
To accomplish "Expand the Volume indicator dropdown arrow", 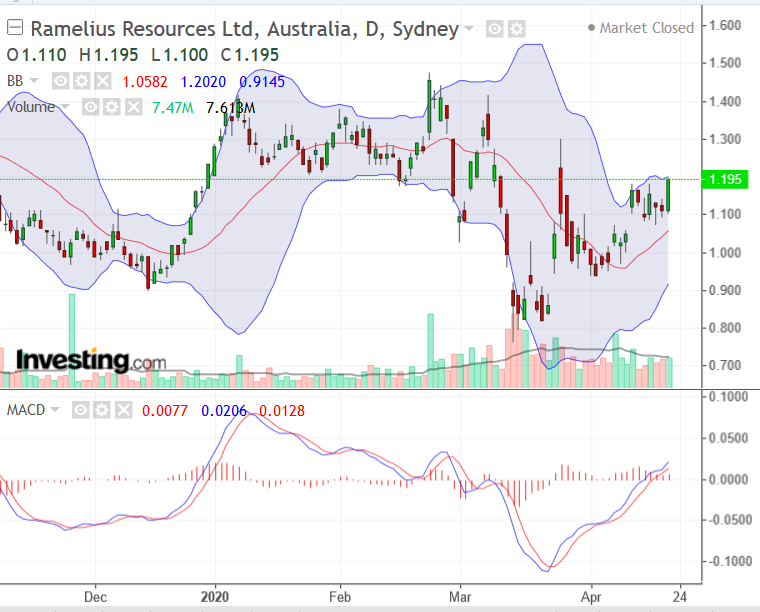I will click(x=65, y=107).
